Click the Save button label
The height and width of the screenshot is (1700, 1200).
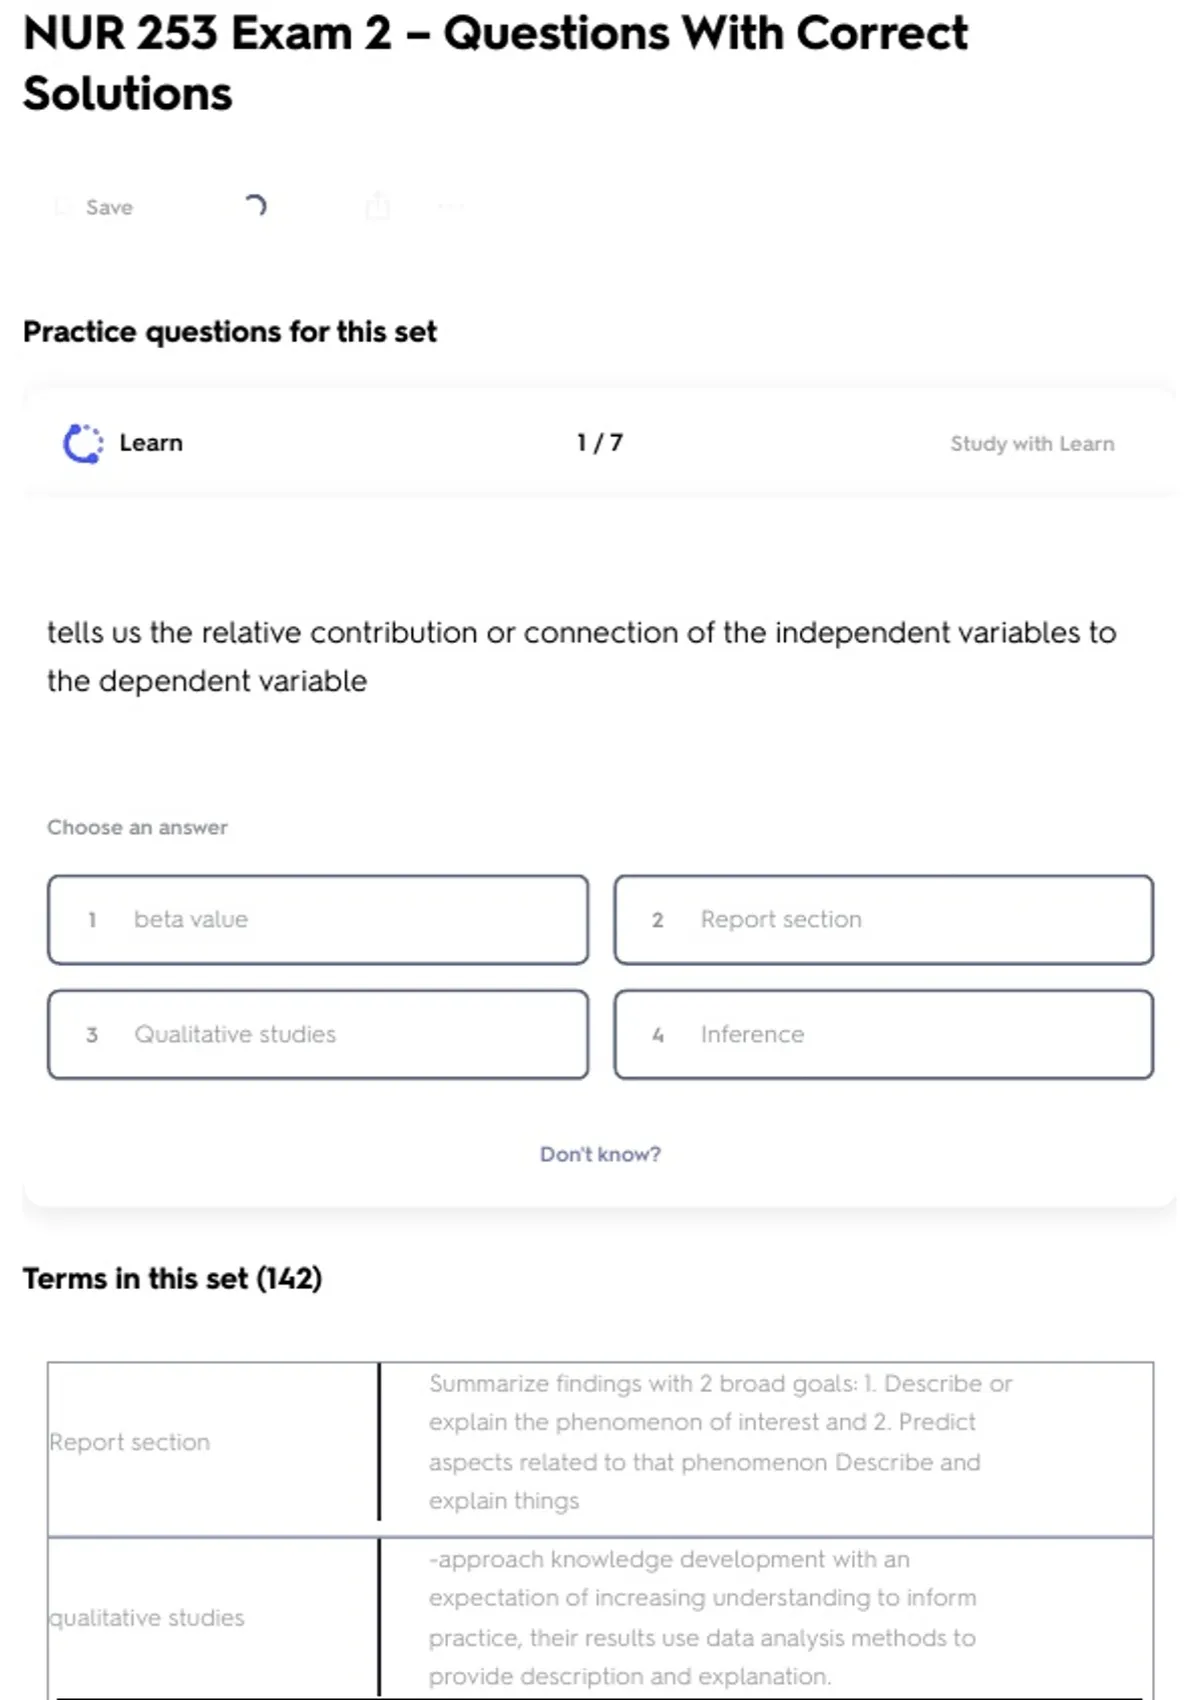[x=109, y=207]
